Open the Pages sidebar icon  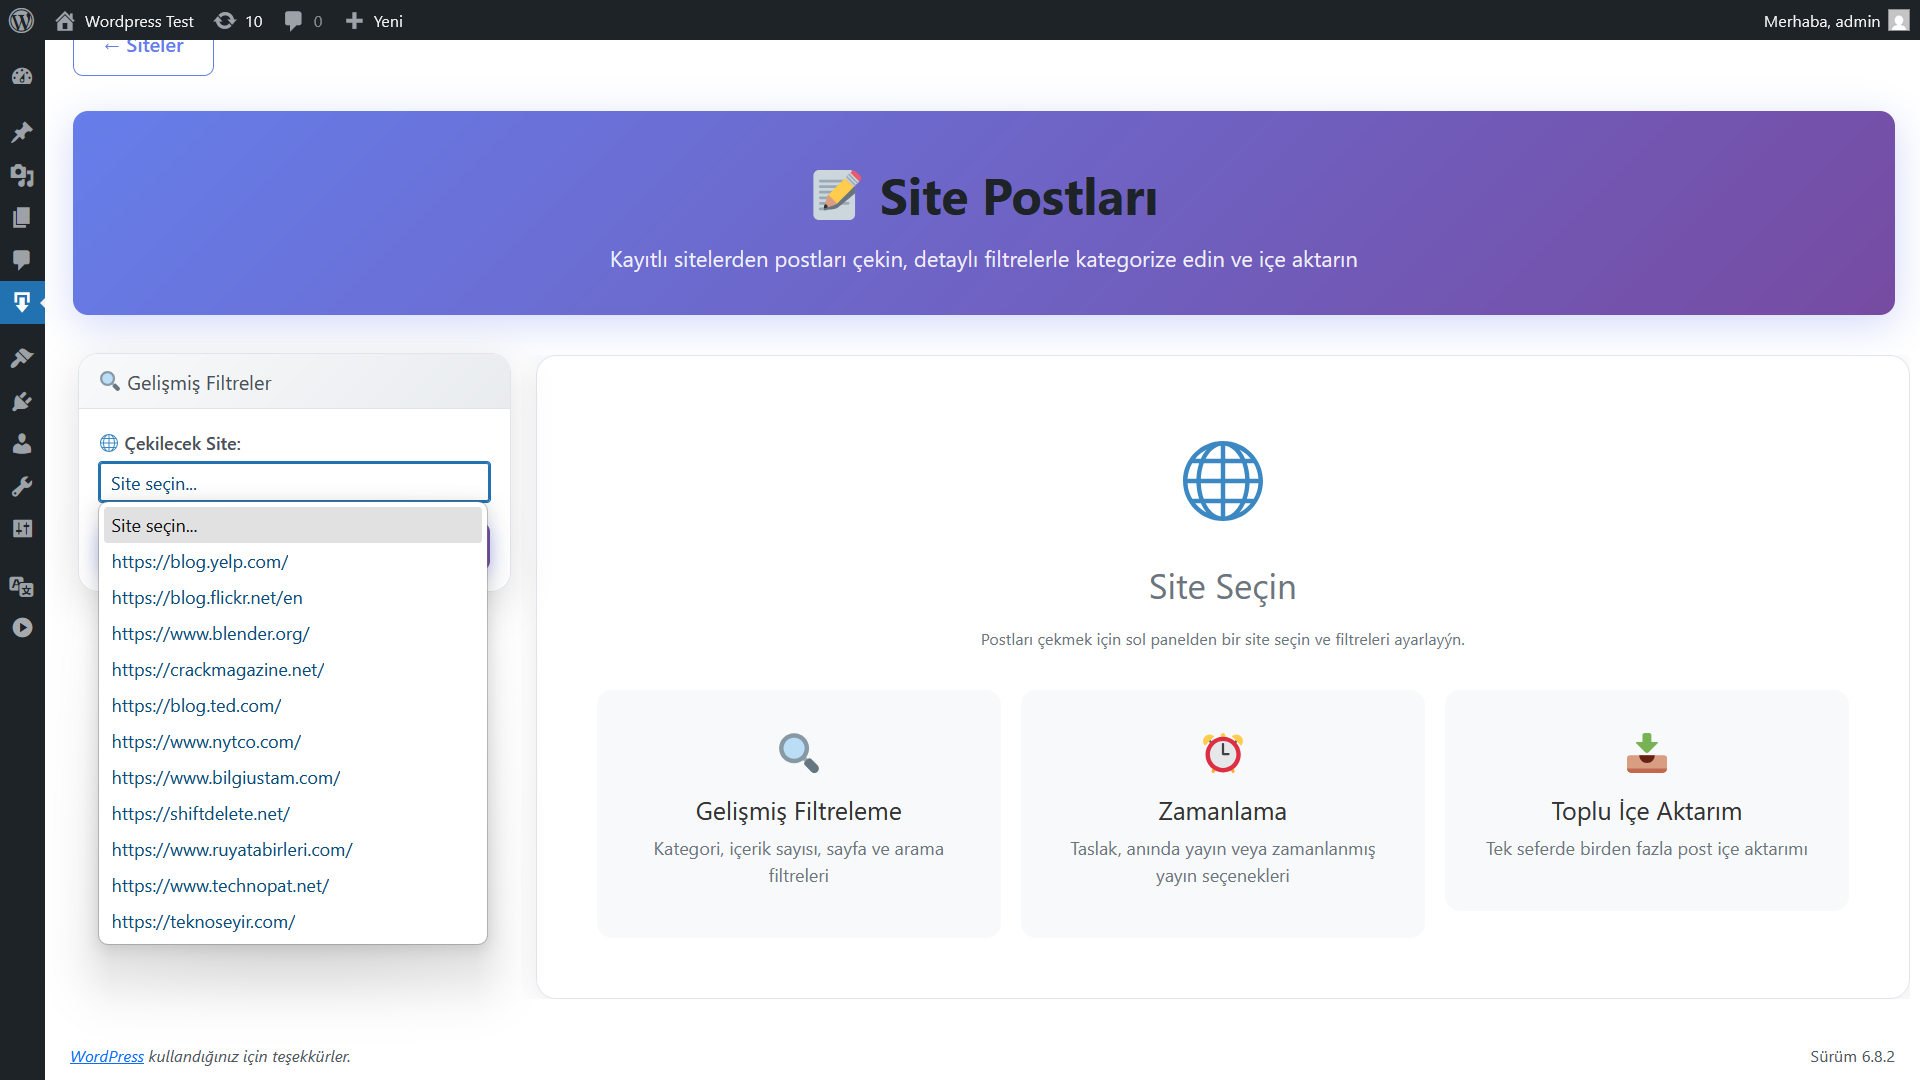(22, 218)
